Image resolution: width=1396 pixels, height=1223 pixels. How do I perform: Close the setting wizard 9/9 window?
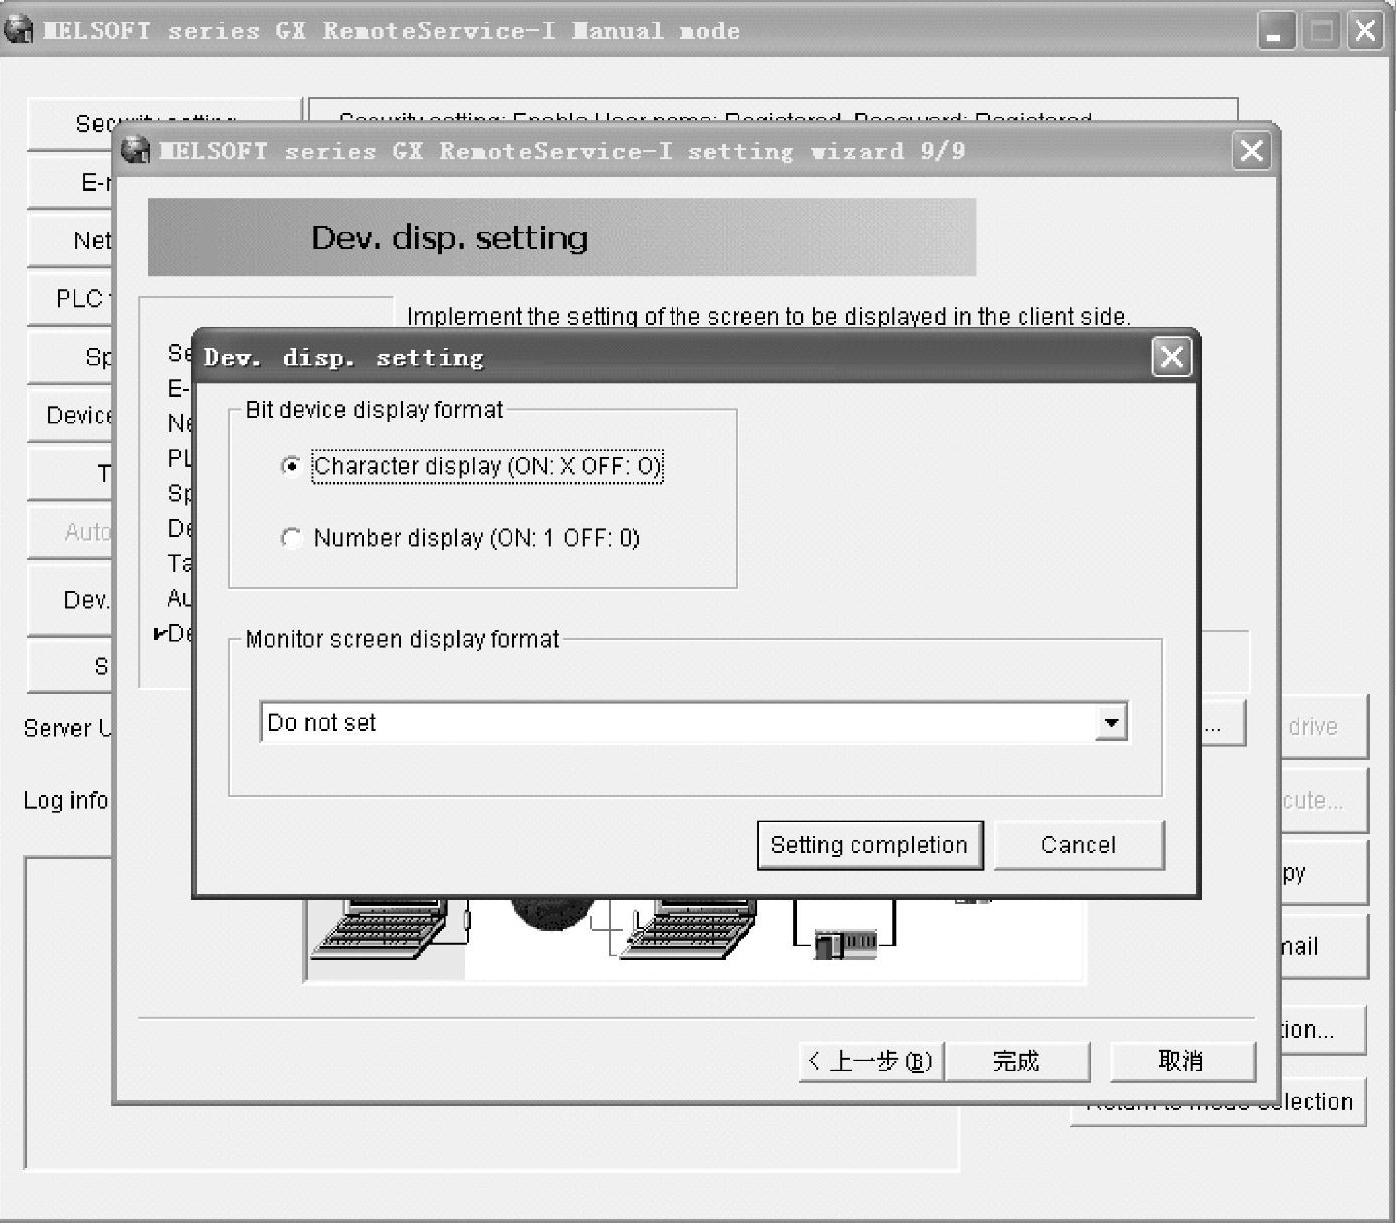click(1251, 151)
